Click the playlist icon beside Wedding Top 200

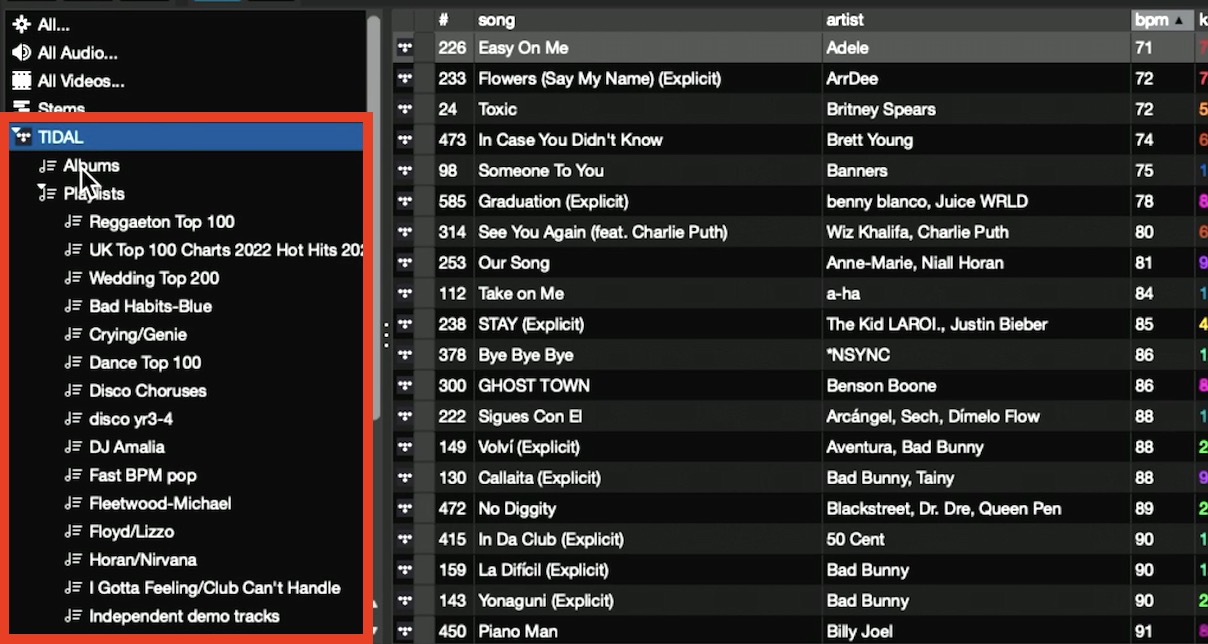(74, 278)
